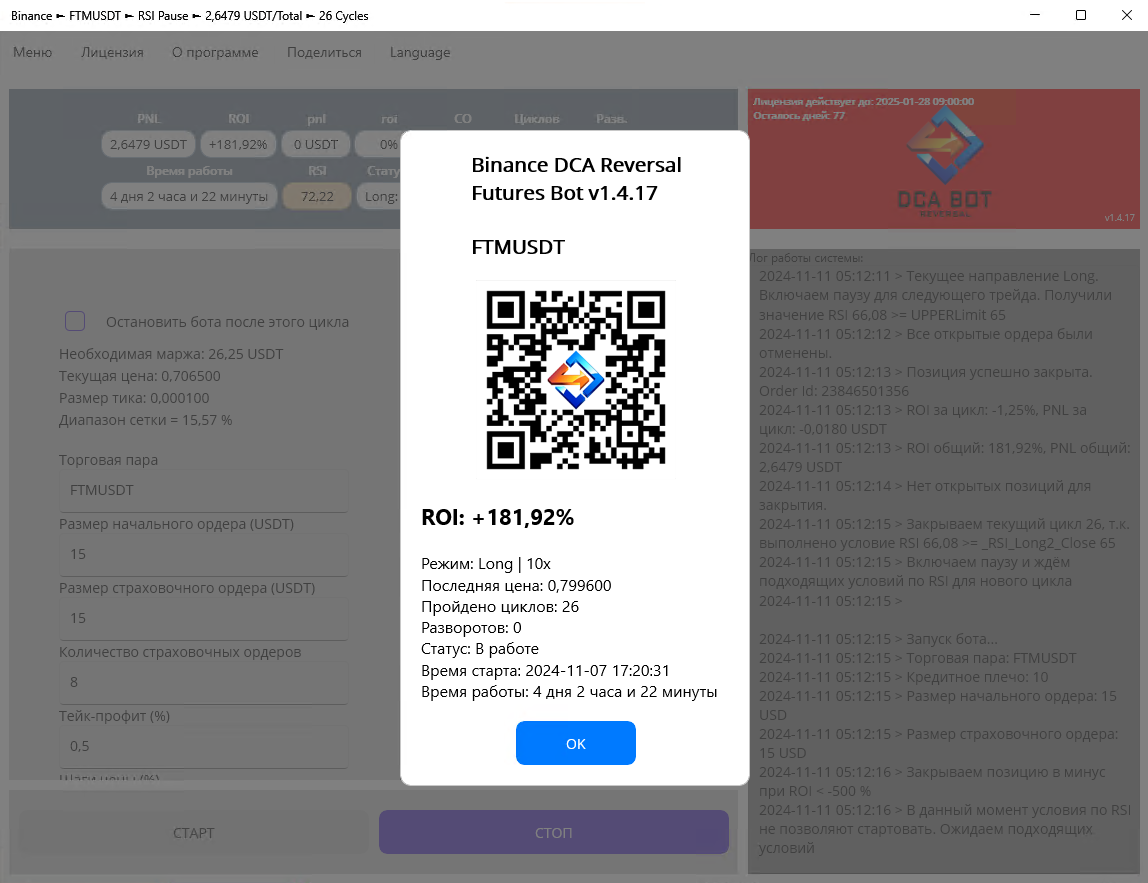Click the QR code in the dialog
The height and width of the screenshot is (883, 1148).
575,379
